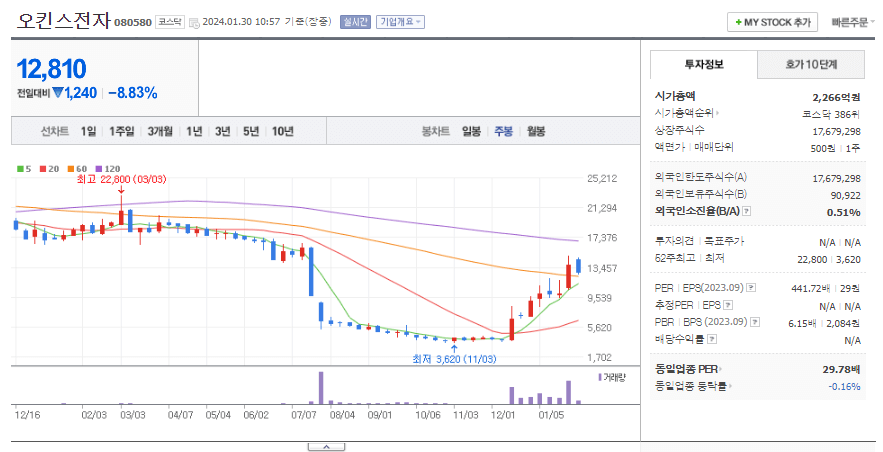The image size is (883, 452).
Task: Open the 기업개요 dropdown
Action: point(400,22)
